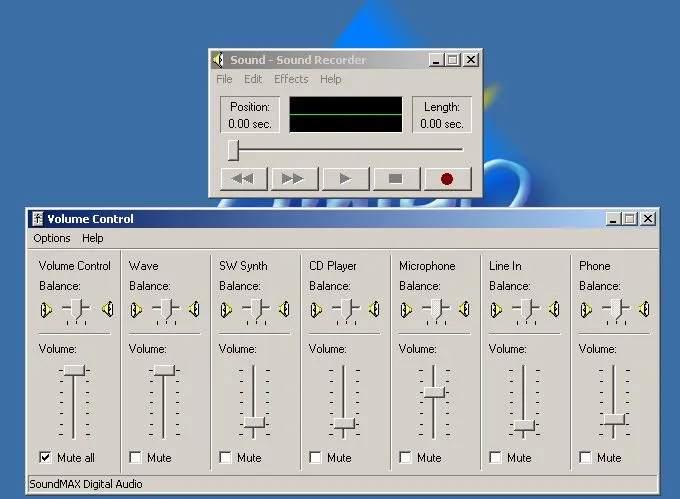Screen dimensions: 680x499
Task: Mute the Microphone channel
Action: [405, 457]
